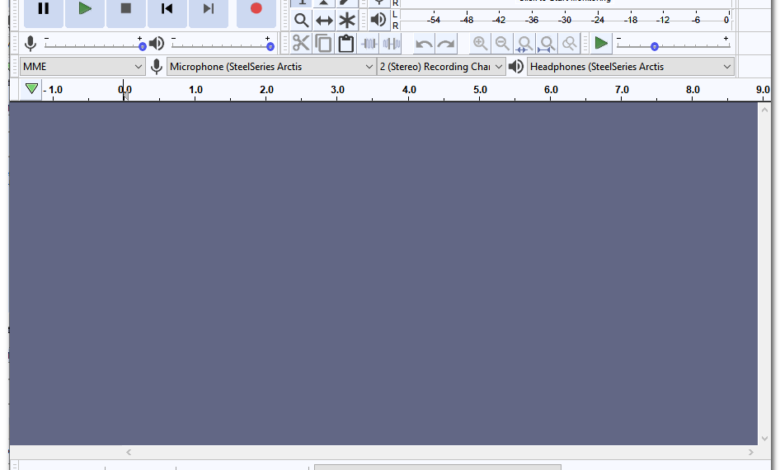Click the vertical scrollbar up arrow
Screen dimensions: 780x470
coord(764,110)
